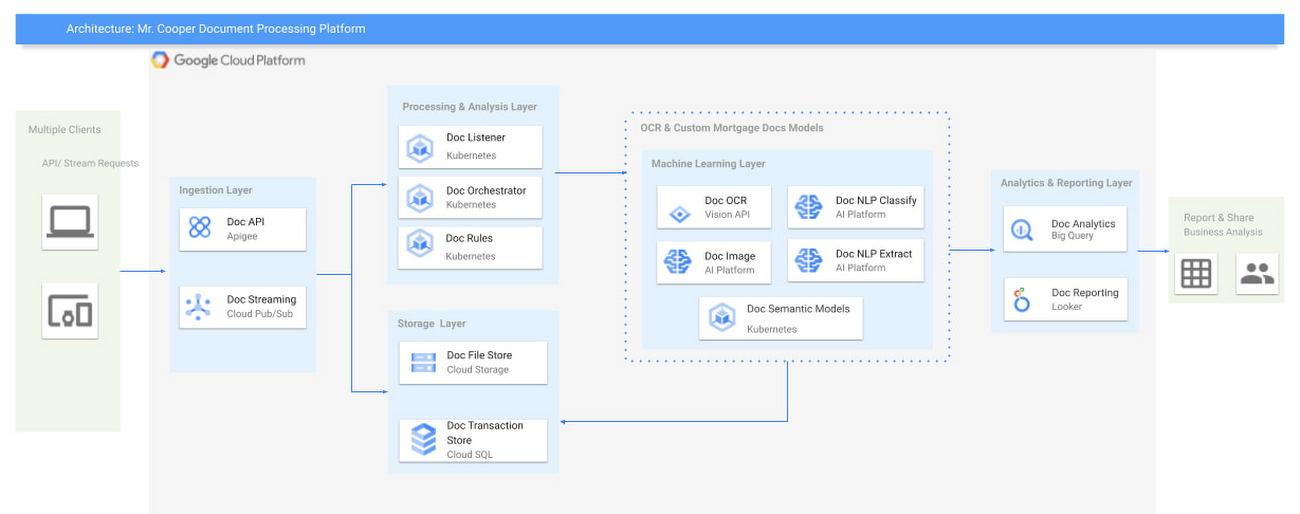1300x514 pixels.
Task: Click the Doc NLP Classify AI Platform icon
Action: pos(808,207)
